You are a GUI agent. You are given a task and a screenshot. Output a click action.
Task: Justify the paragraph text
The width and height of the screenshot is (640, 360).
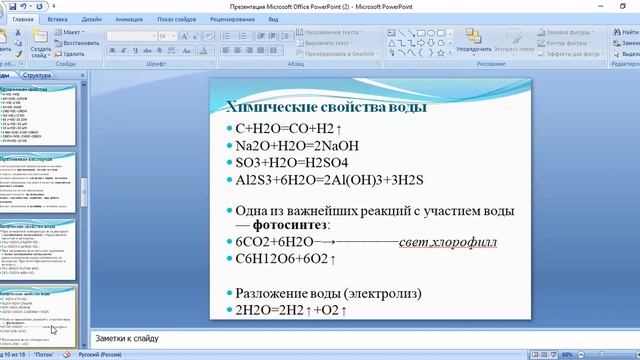coord(261,51)
